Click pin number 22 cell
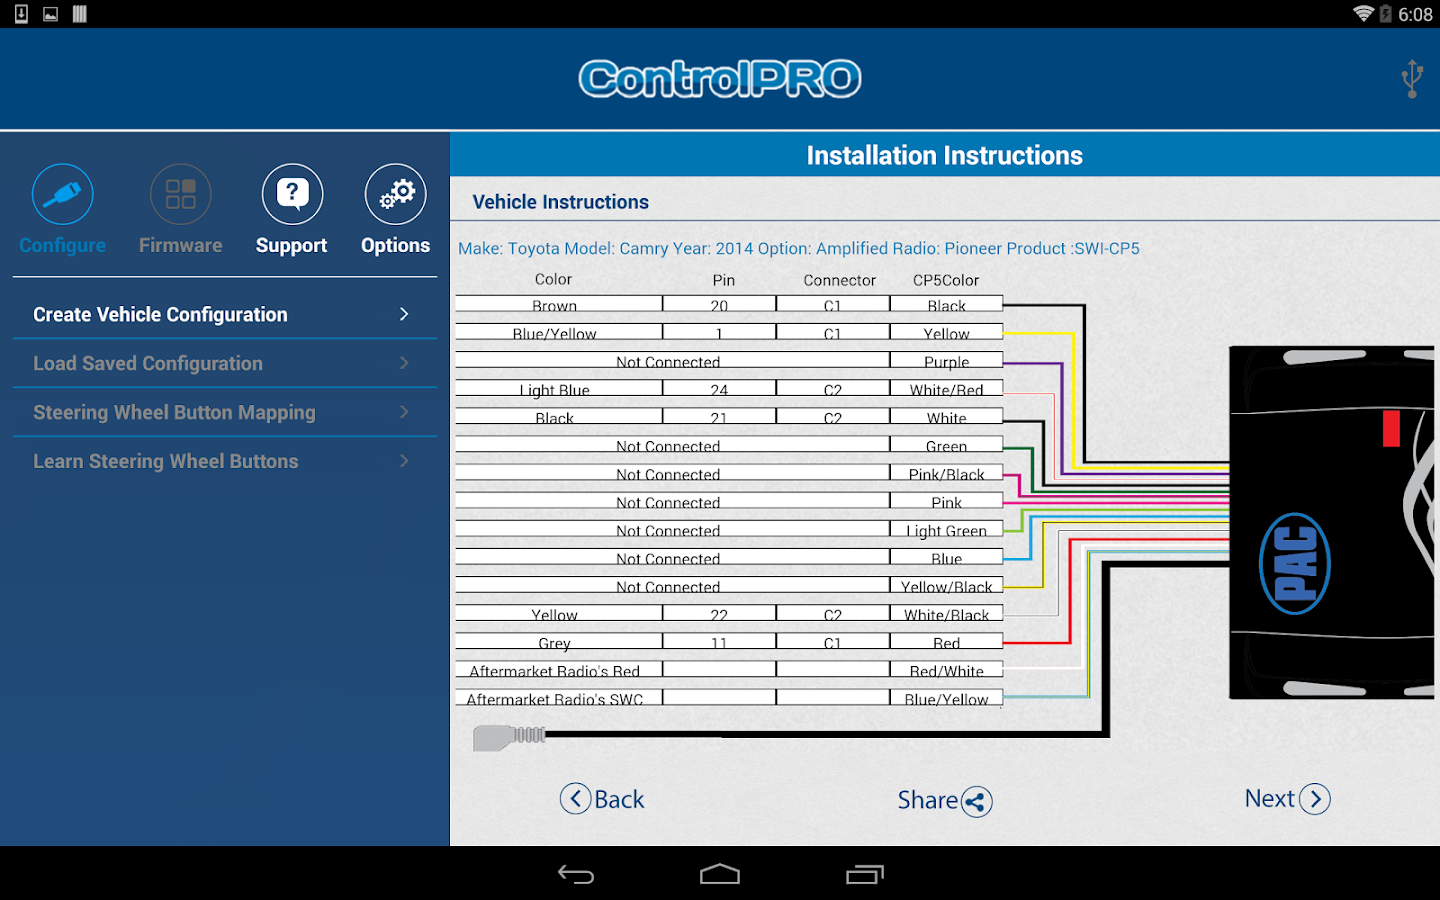 point(719,613)
